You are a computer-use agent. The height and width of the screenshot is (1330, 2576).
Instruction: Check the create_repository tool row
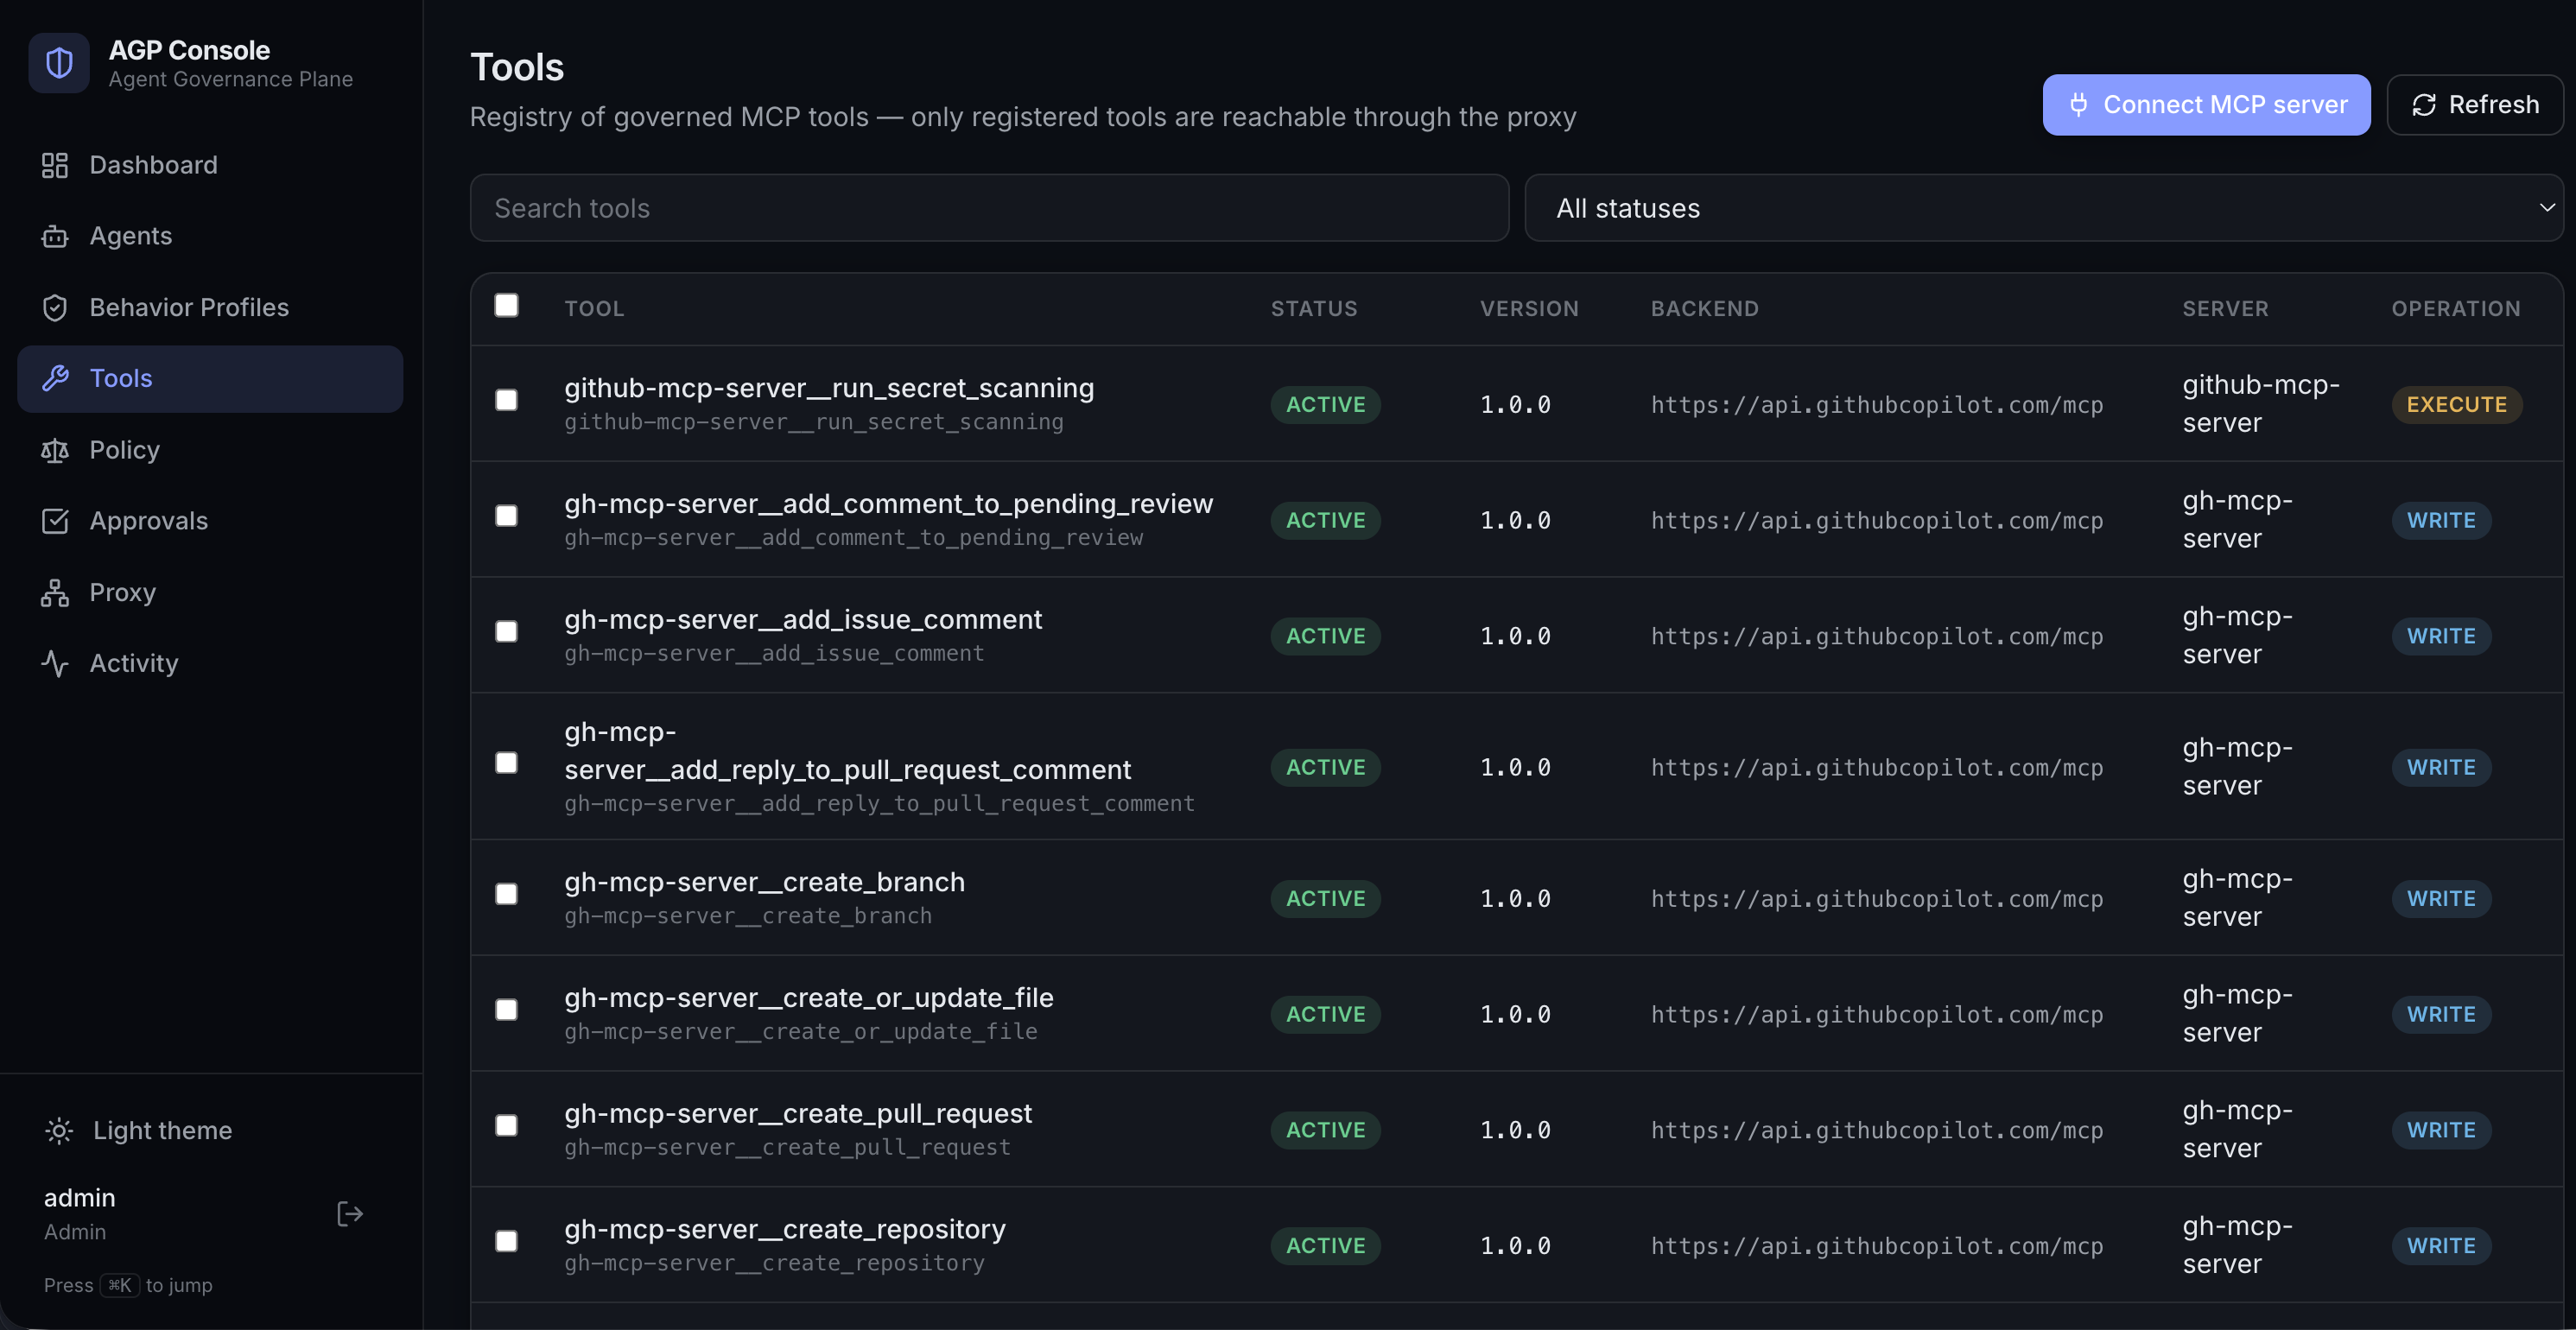coord(507,1241)
